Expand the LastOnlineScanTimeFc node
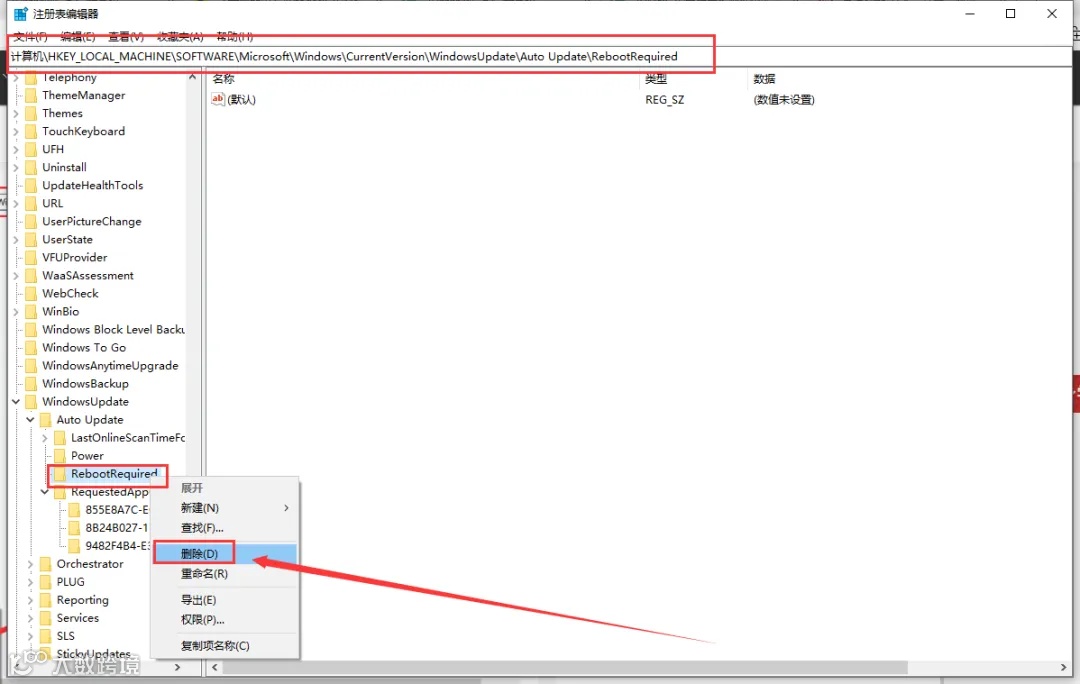Image resolution: width=1080 pixels, height=684 pixels. [x=45, y=437]
